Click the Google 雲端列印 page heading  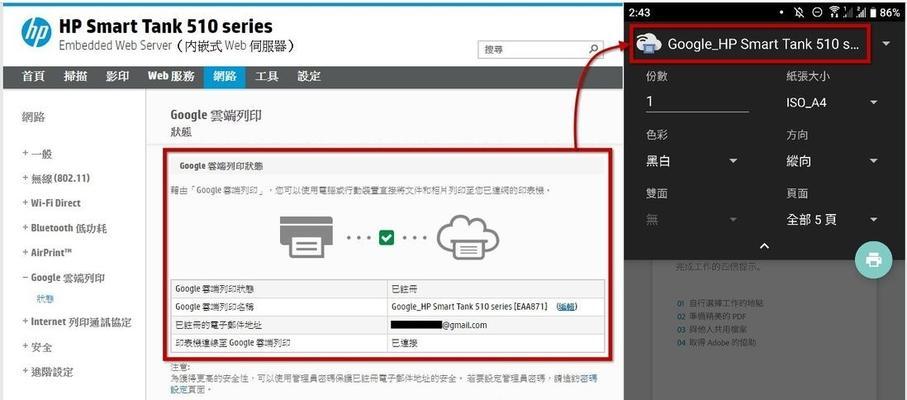[x=216, y=116]
